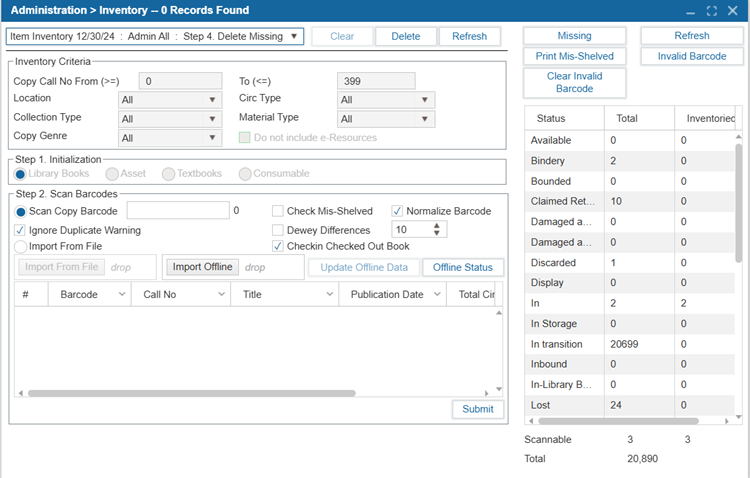The height and width of the screenshot is (478, 750).
Task: Select the Discarded status row
Action: pyautogui.click(x=629, y=263)
